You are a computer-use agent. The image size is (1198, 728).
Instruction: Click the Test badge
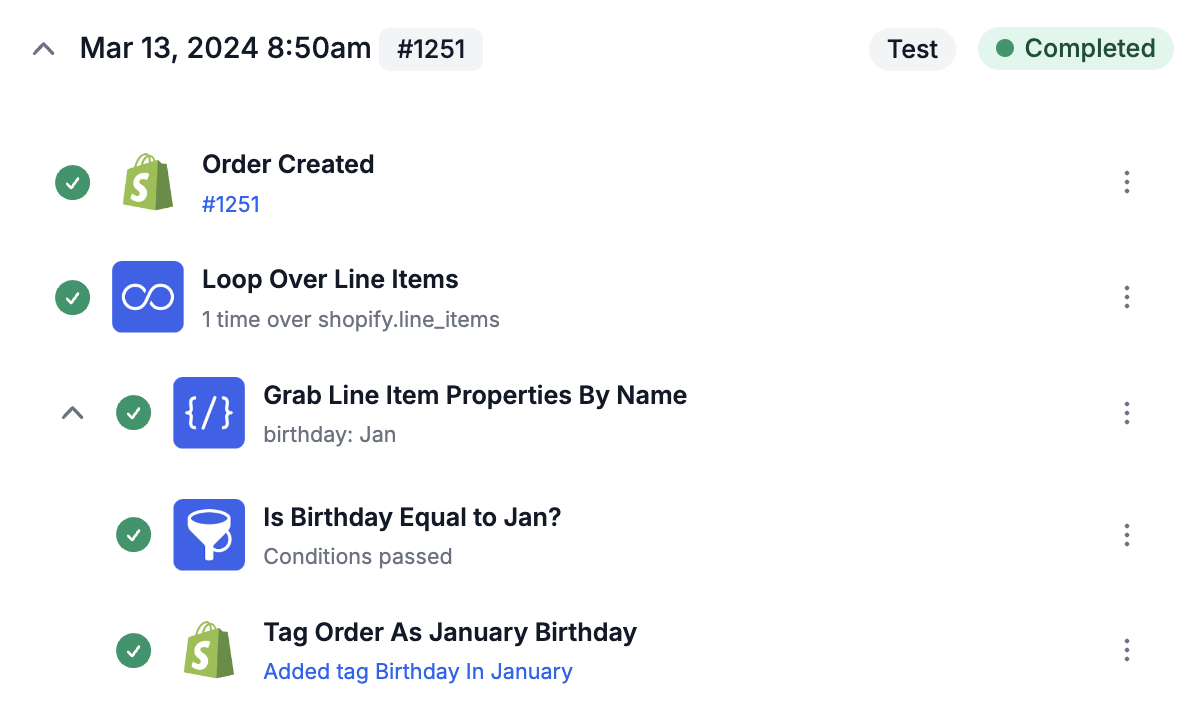click(912, 50)
